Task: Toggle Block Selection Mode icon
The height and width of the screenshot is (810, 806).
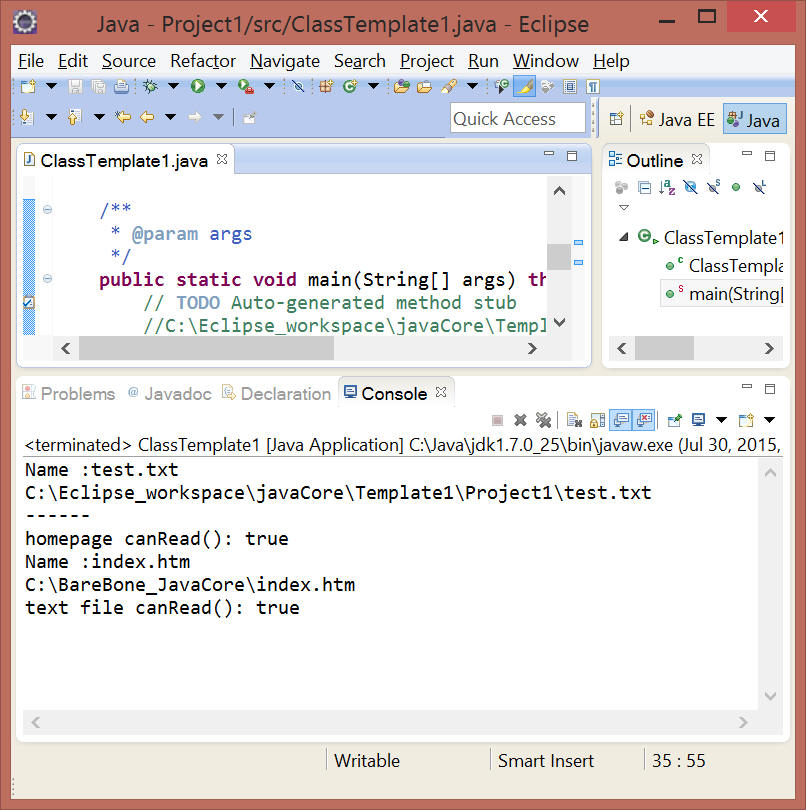Action: click(x=570, y=86)
